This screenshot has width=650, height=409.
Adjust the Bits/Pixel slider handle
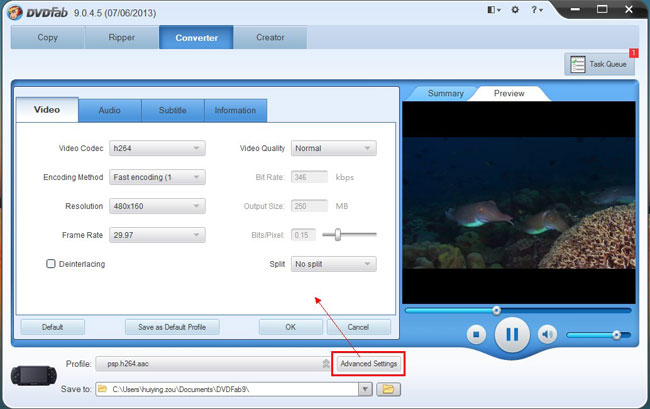[338, 235]
